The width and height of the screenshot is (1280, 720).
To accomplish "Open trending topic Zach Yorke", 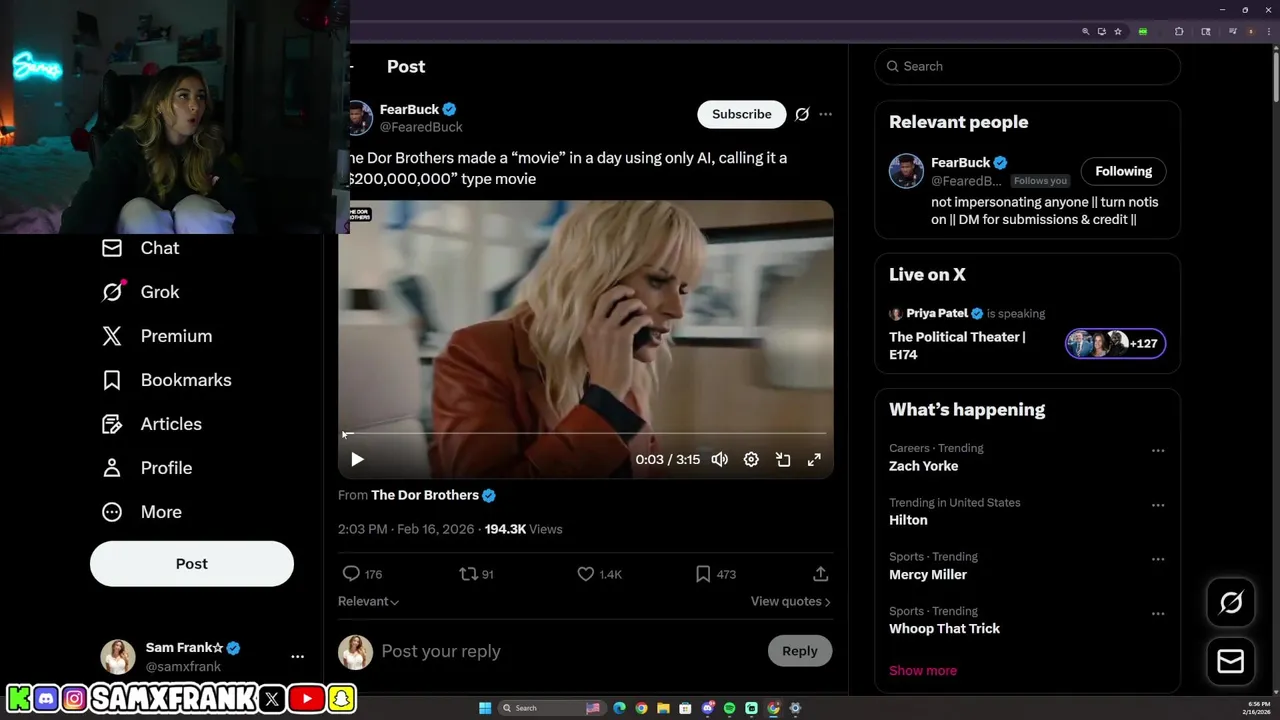I will tap(923, 466).
